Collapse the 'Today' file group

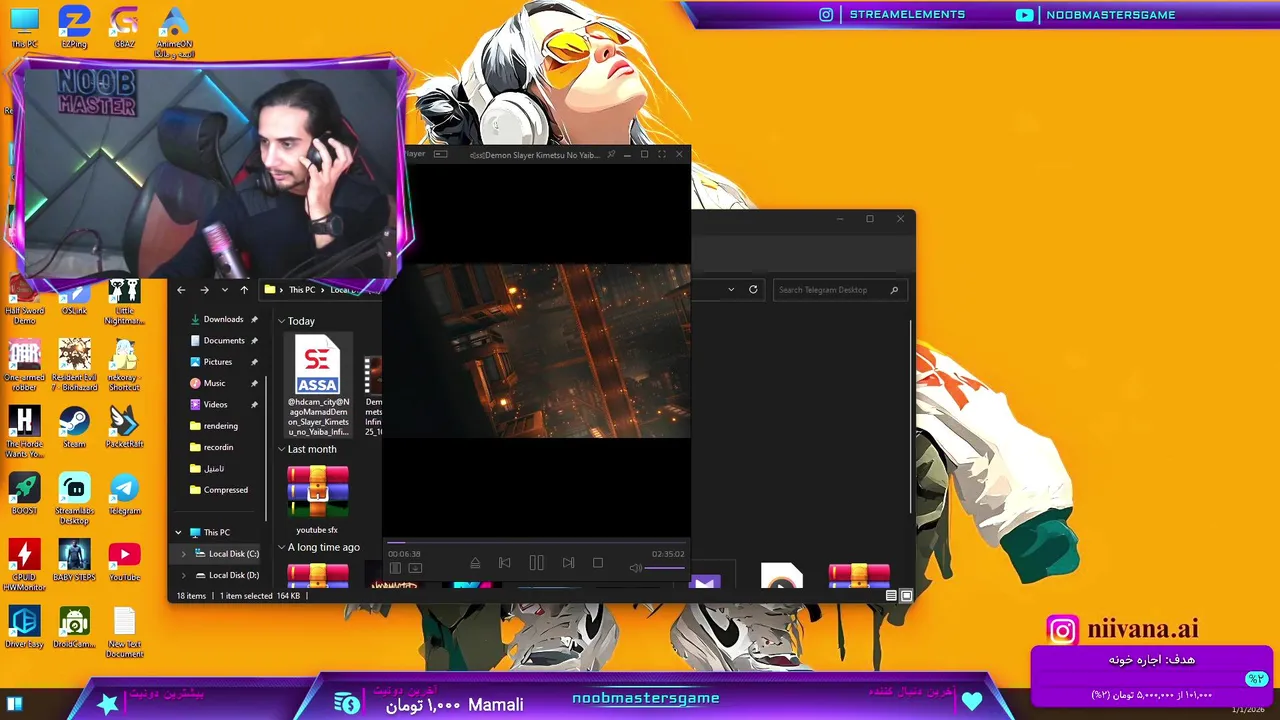tap(282, 321)
